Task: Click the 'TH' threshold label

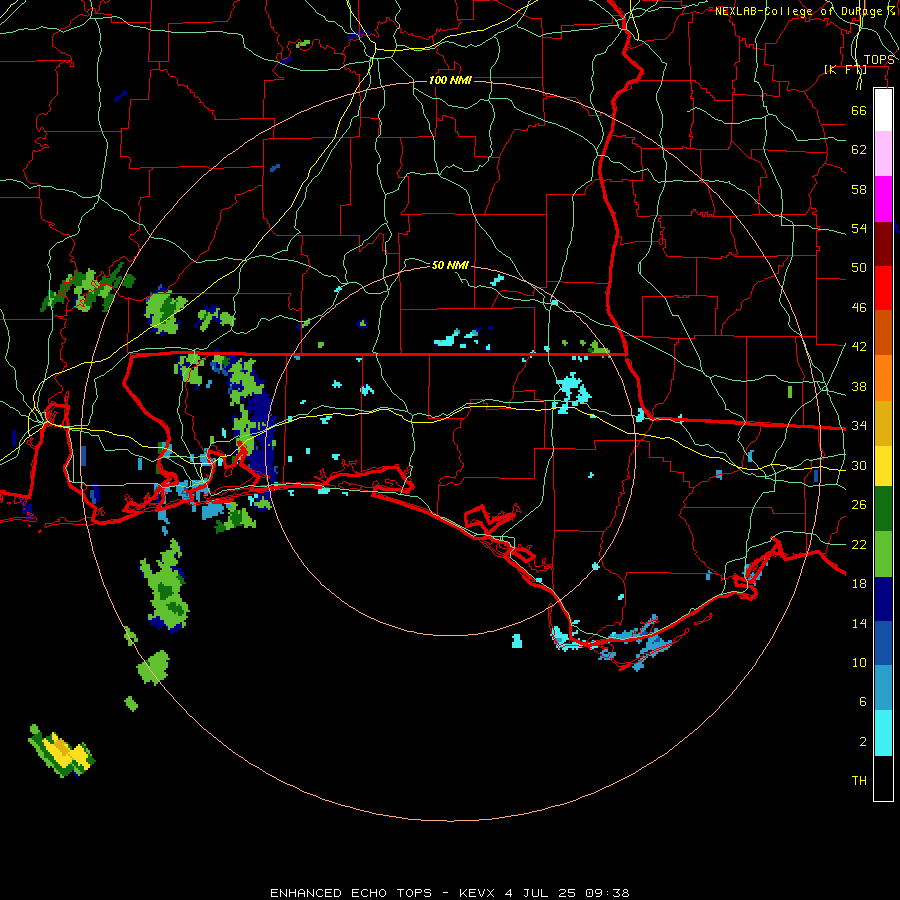Action: coord(859,781)
